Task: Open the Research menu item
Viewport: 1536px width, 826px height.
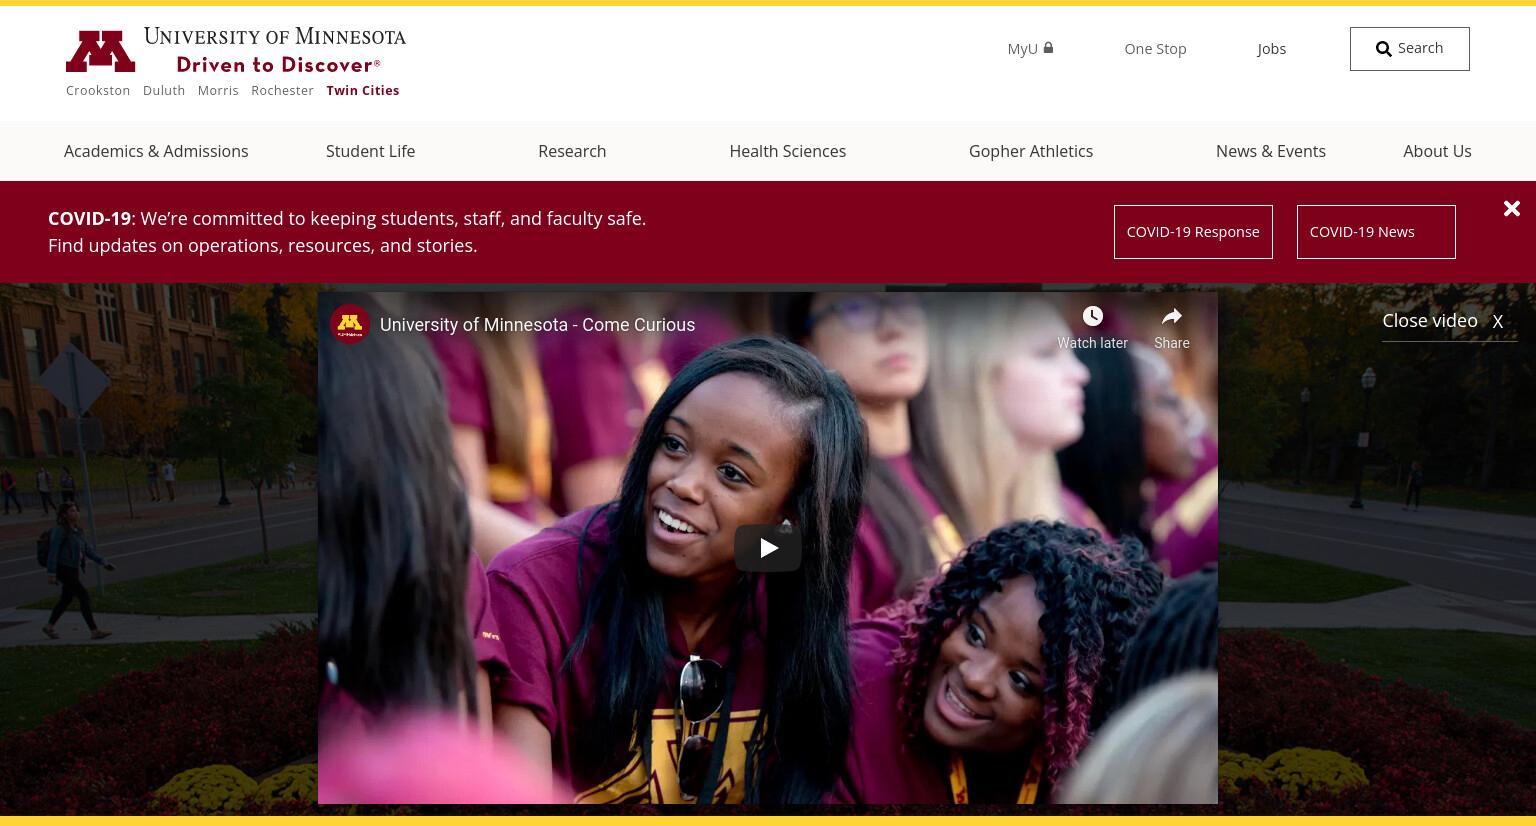Action: 572,151
